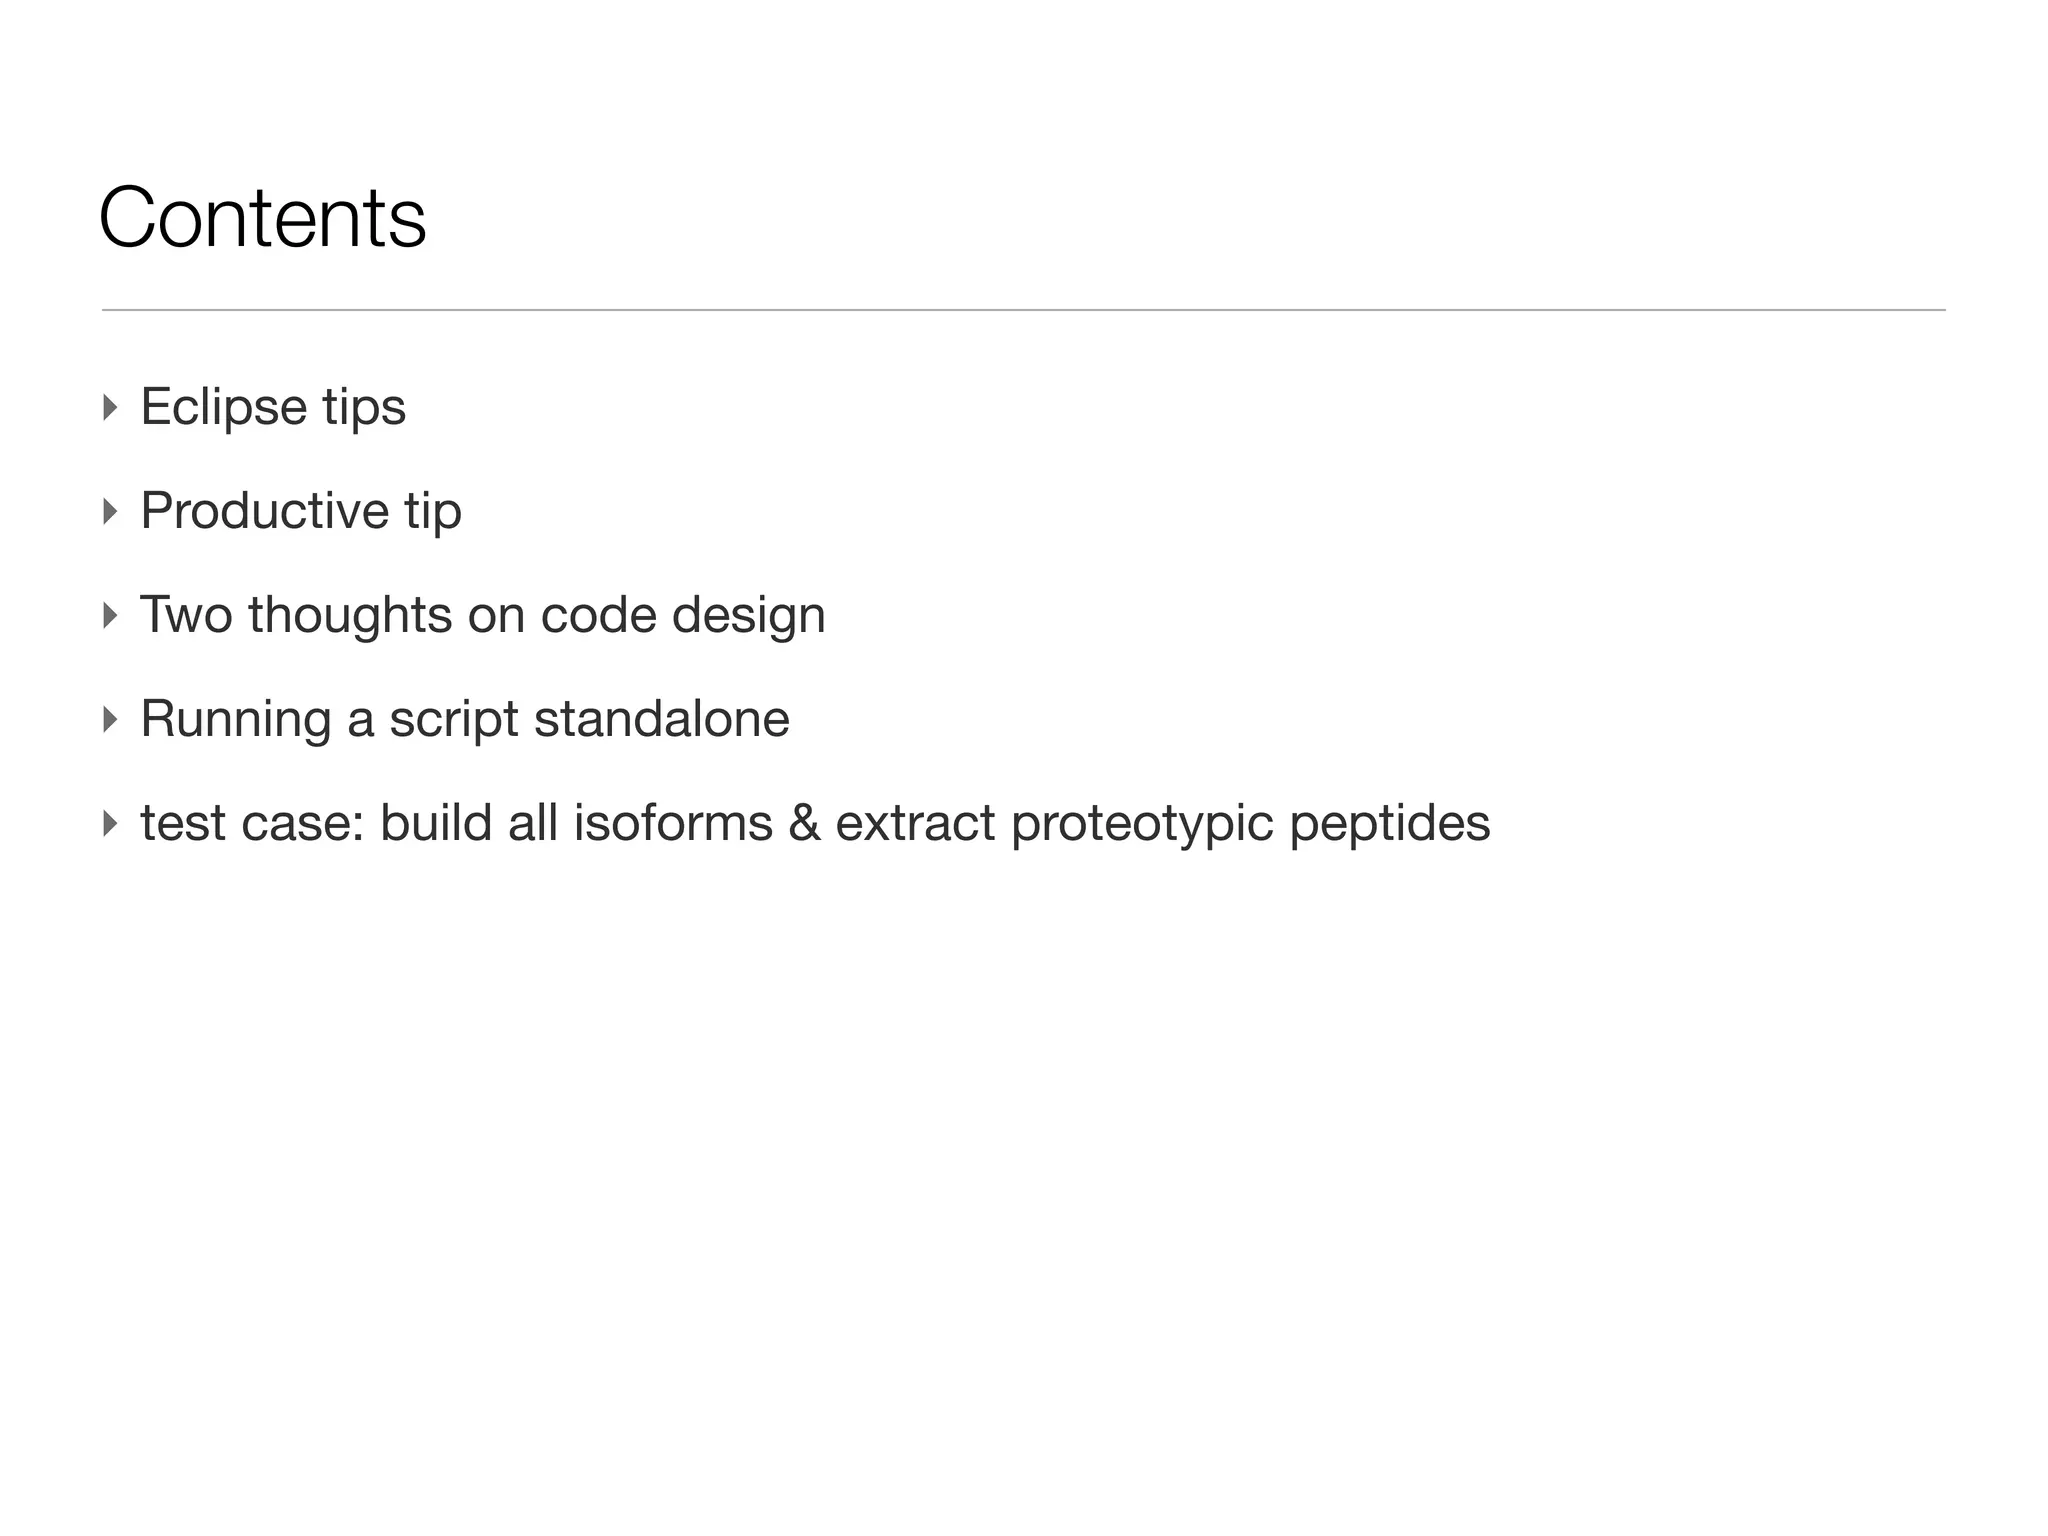Click the bullet arrow beside Productive tip

pyautogui.click(x=110, y=511)
